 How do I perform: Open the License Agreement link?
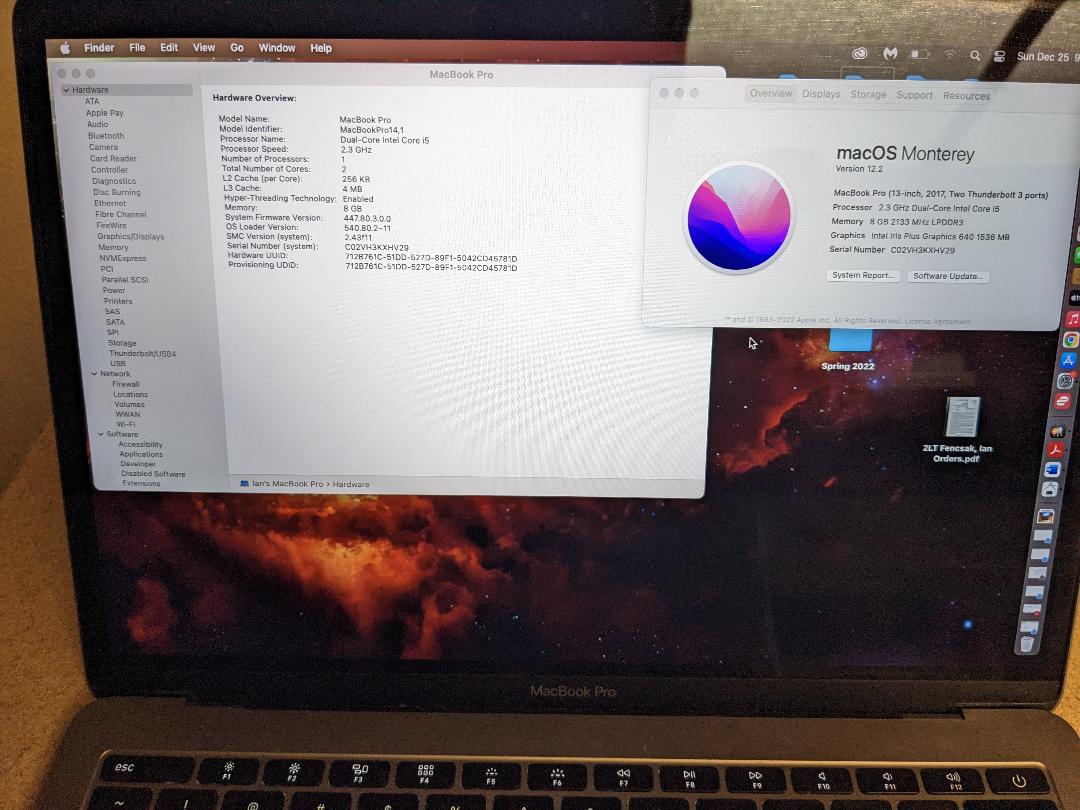click(x=937, y=321)
